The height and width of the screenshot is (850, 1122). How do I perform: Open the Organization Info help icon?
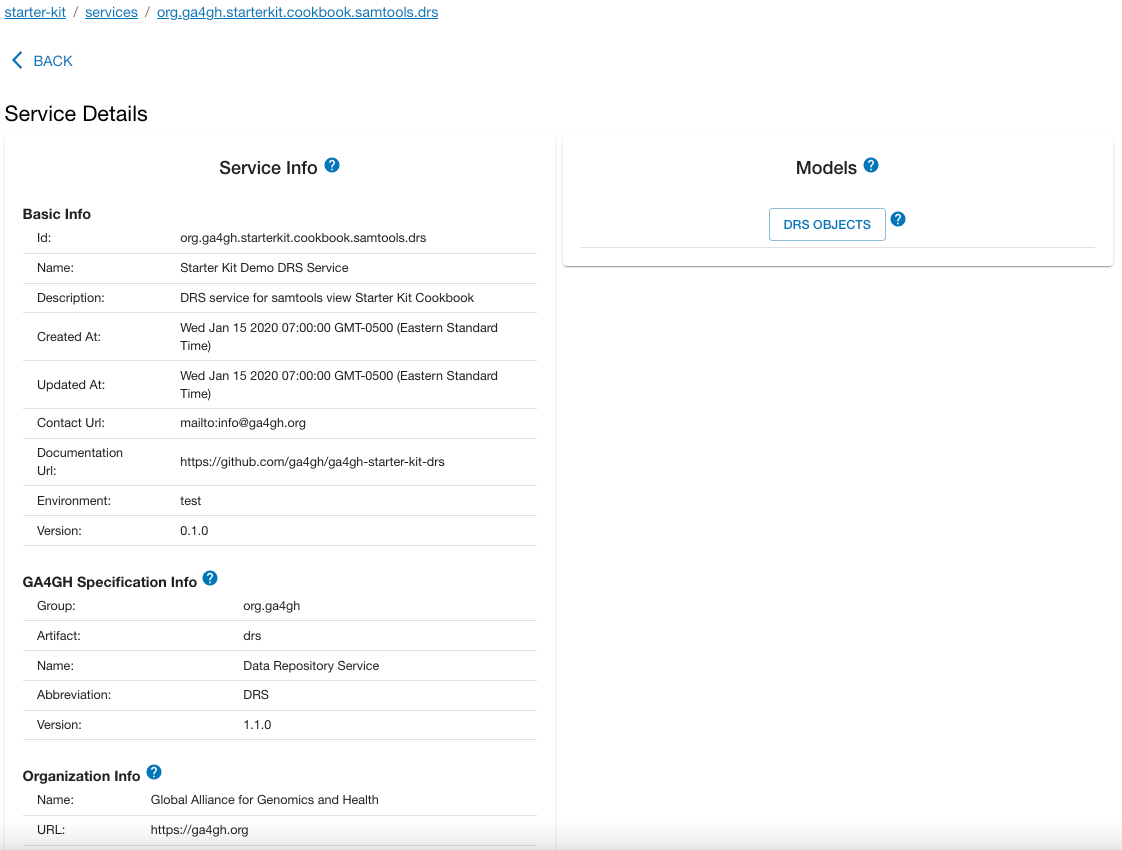[x=154, y=771]
